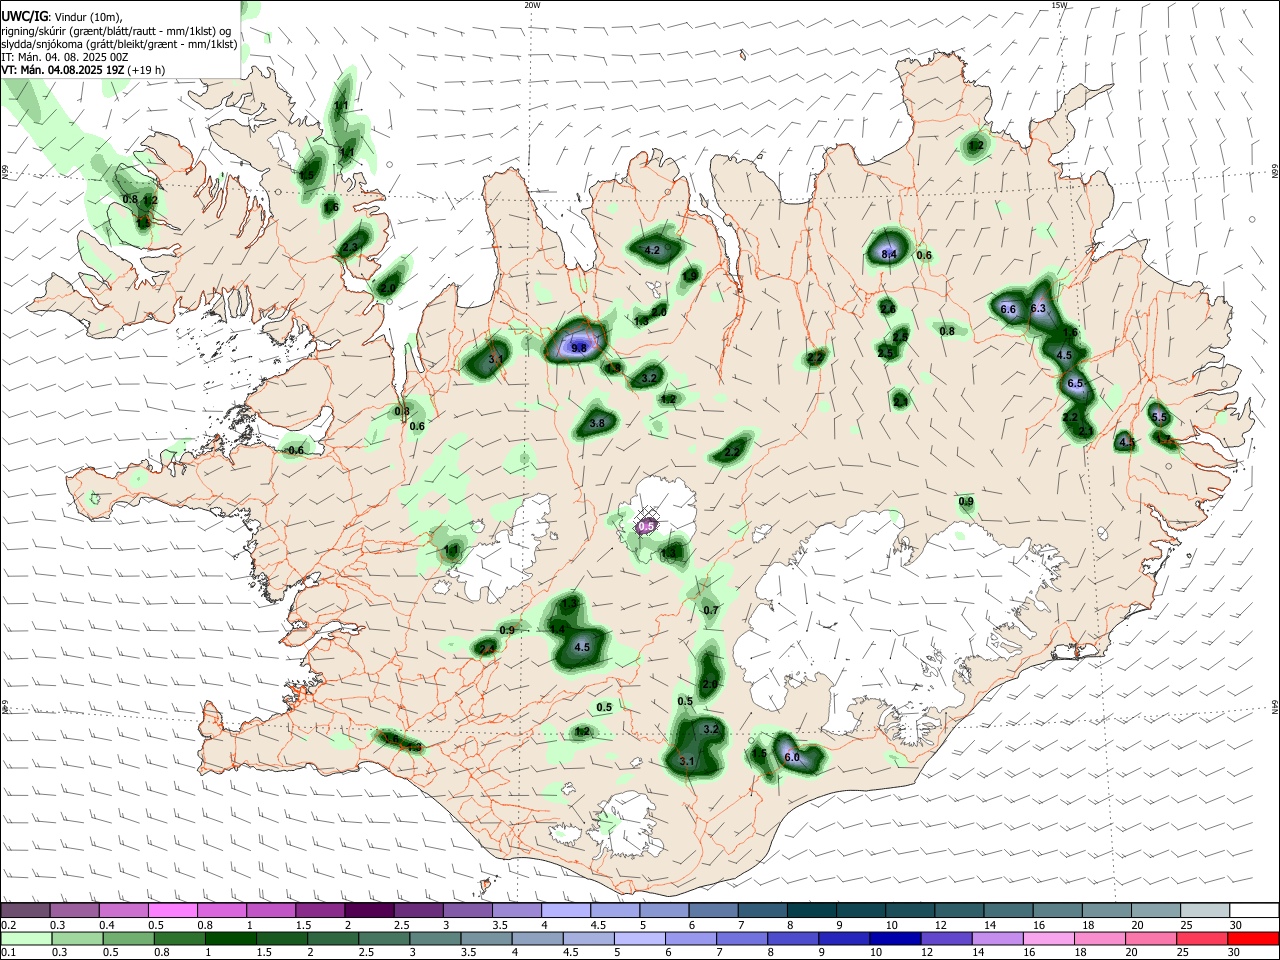This screenshot has height=960, width=1280.
Task: Click the 12 number label in the lower legend row
Action: point(926,952)
